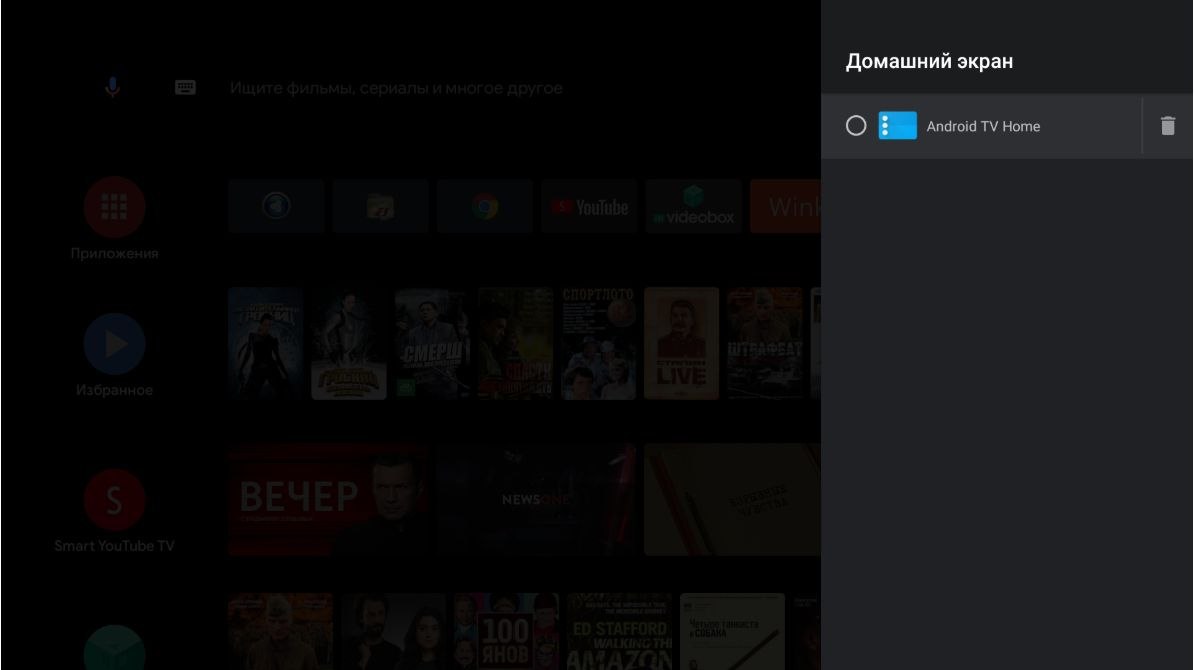Open the LIVE Stalin poster
The height and width of the screenshot is (670, 1194).
point(682,343)
